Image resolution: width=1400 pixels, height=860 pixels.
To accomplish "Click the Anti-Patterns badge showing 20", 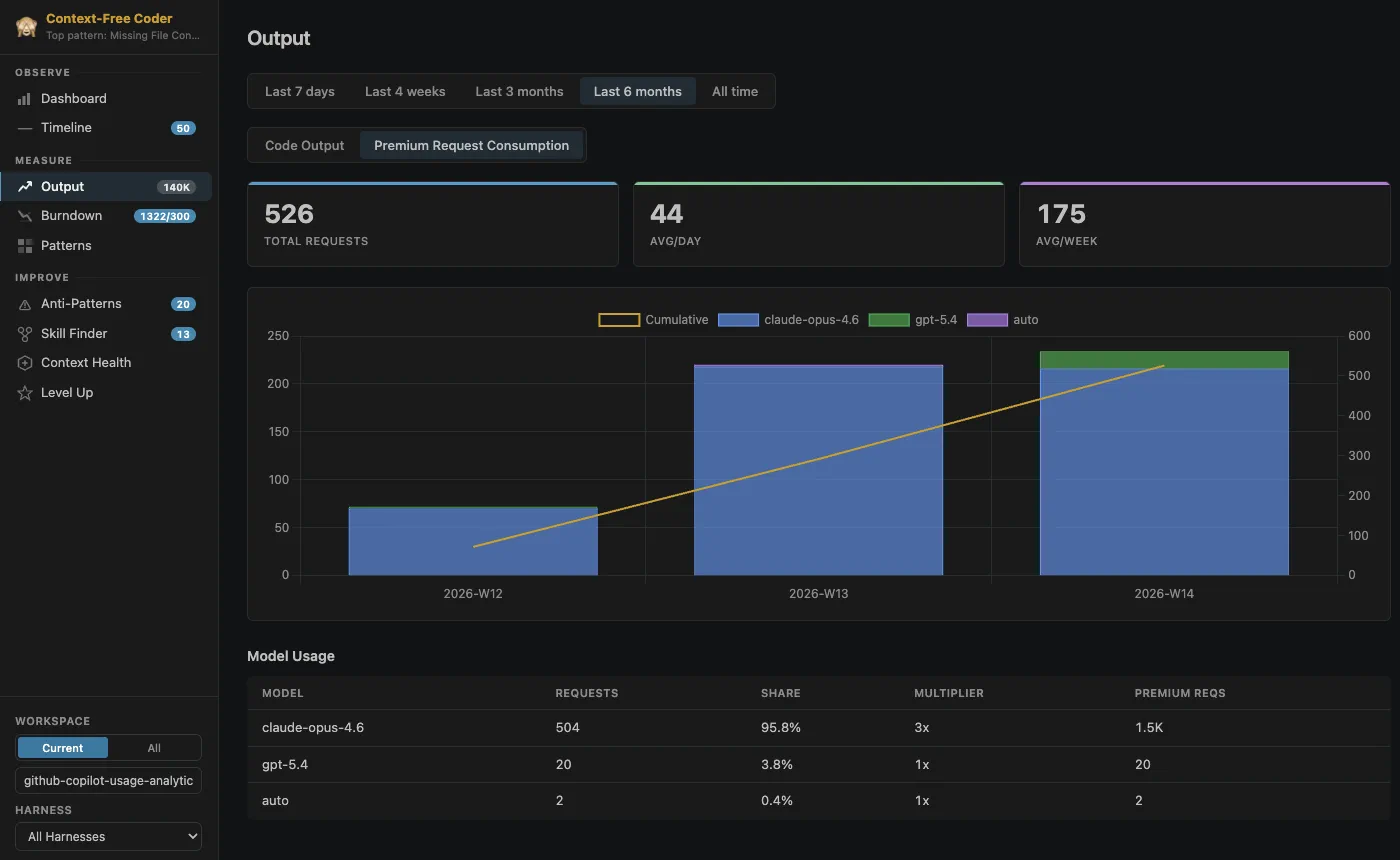I will [183, 304].
